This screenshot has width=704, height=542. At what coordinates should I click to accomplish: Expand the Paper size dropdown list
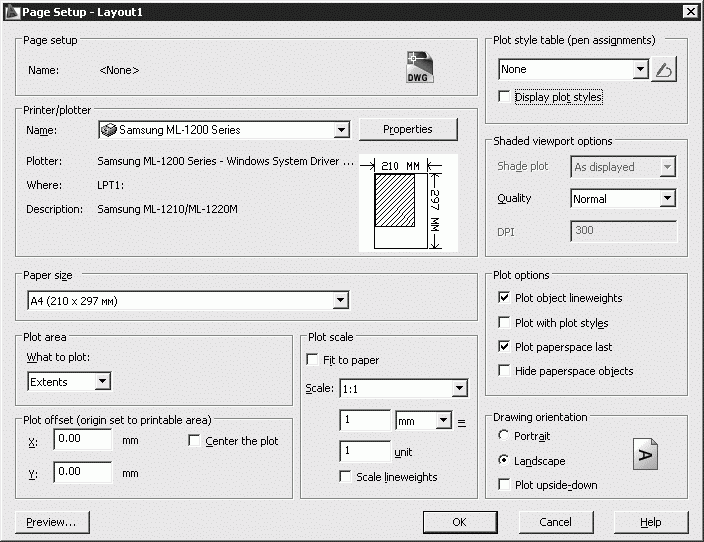tap(341, 300)
